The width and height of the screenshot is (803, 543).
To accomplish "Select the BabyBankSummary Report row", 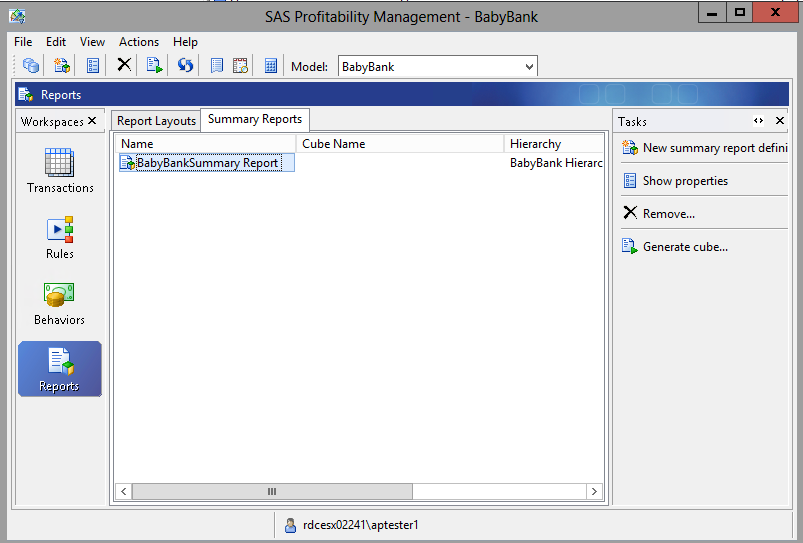I will click(207, 163).
